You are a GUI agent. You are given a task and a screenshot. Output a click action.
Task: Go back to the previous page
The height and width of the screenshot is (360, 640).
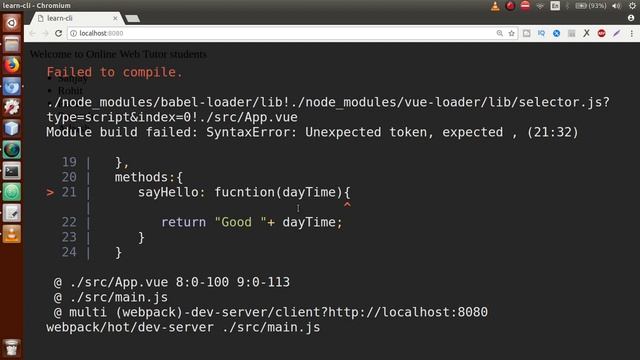32,33
